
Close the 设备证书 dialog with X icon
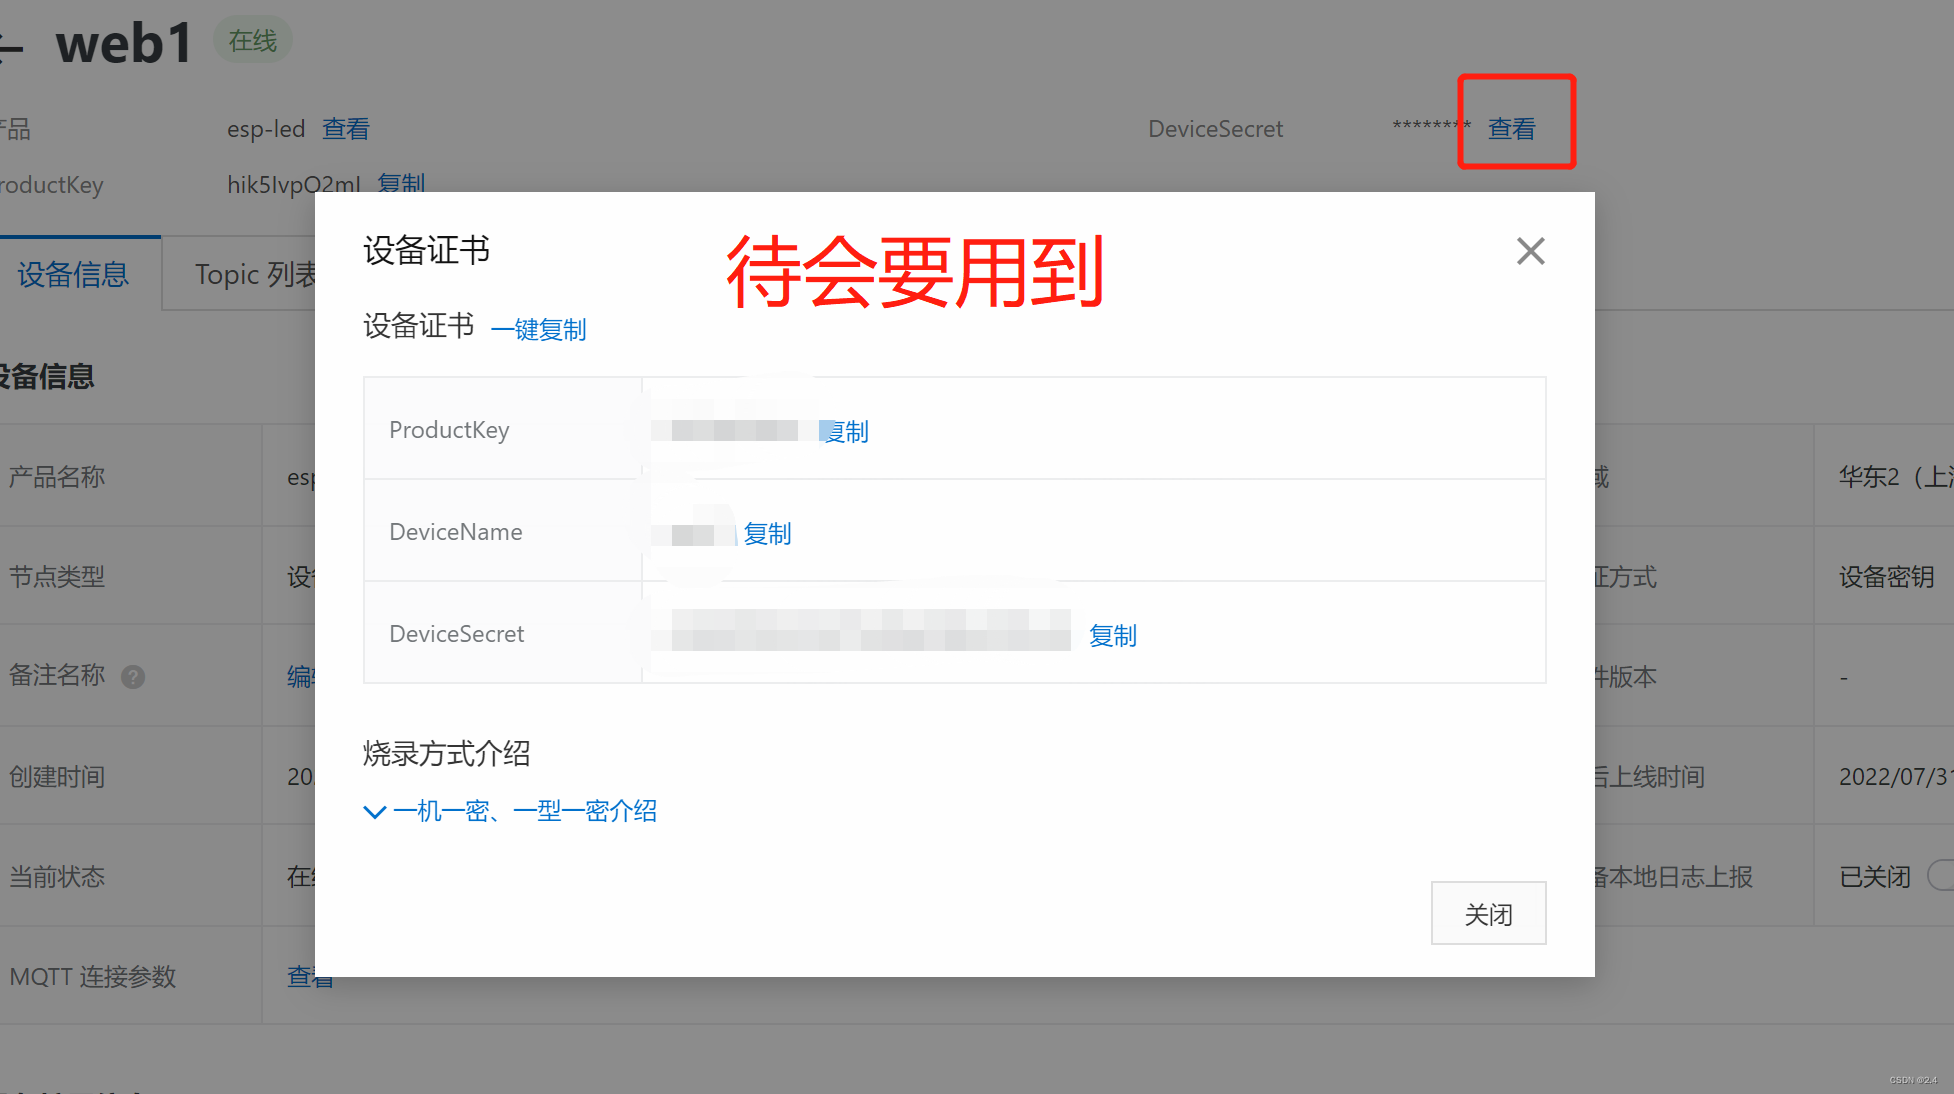(1530, 251)
